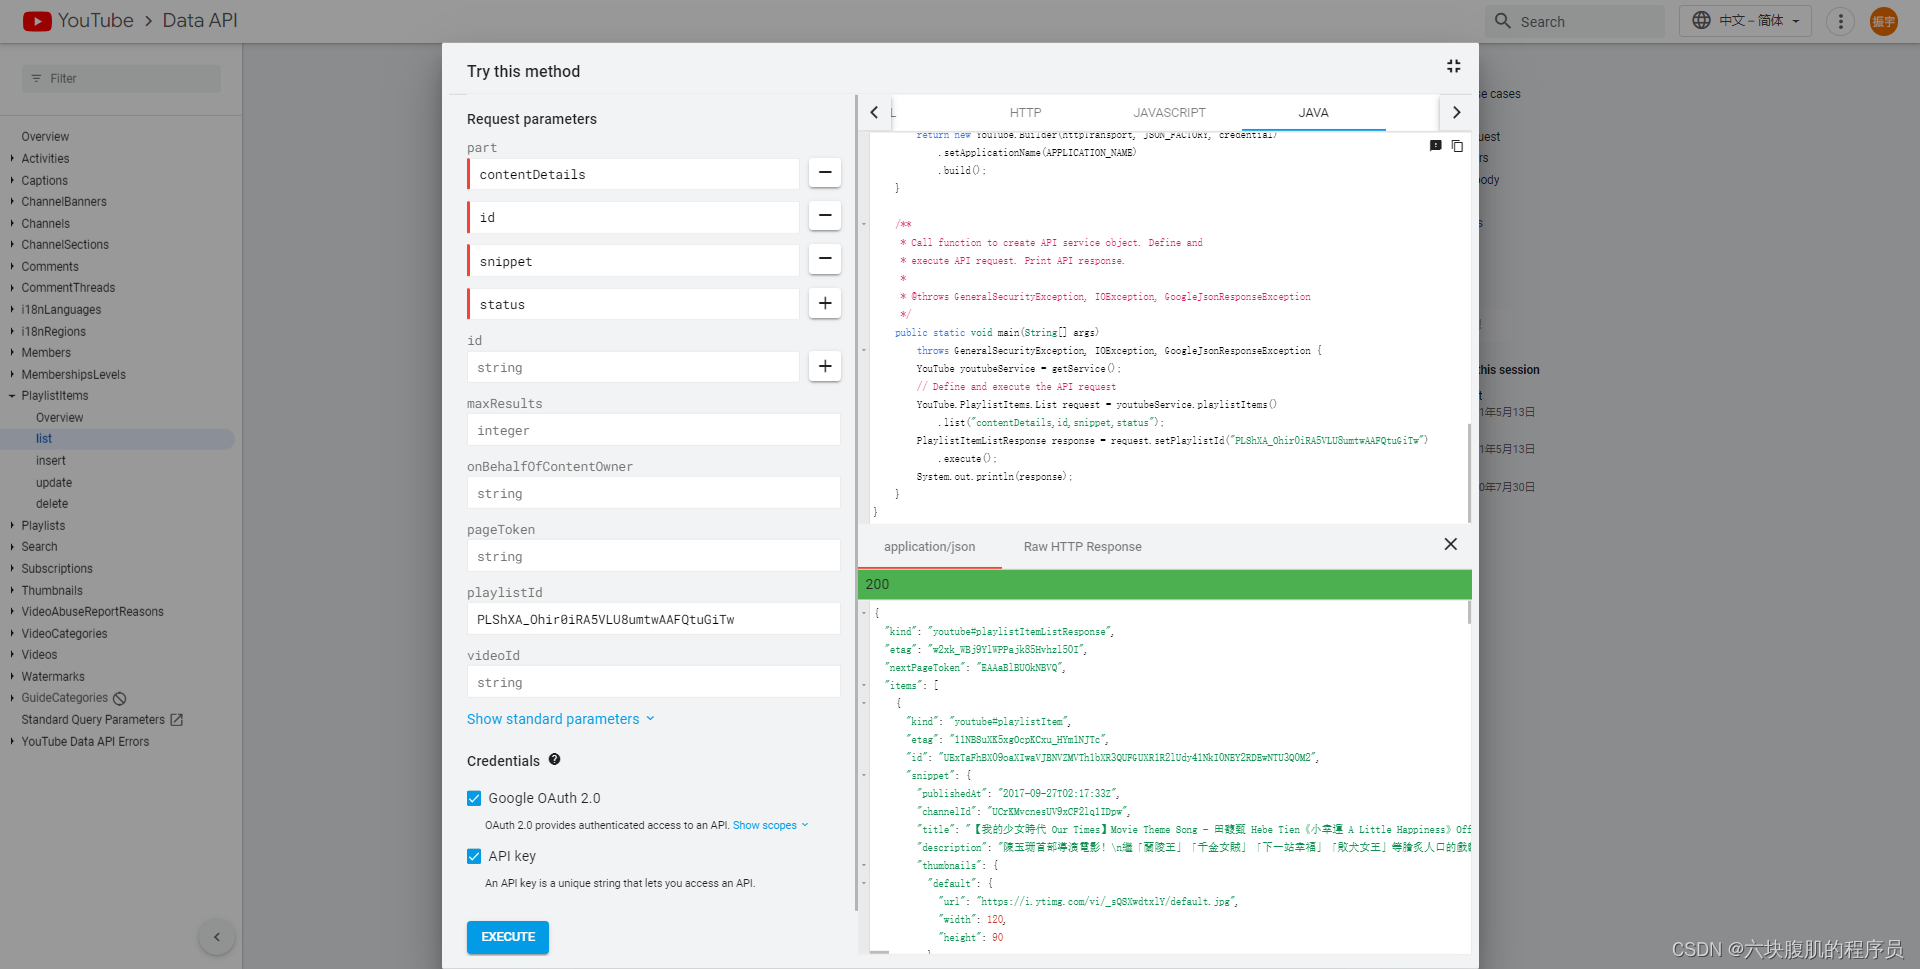The height and width of the screenshot is (969, 1920).
Task: Click the videoId string field
Action: [x=653, y=682]
